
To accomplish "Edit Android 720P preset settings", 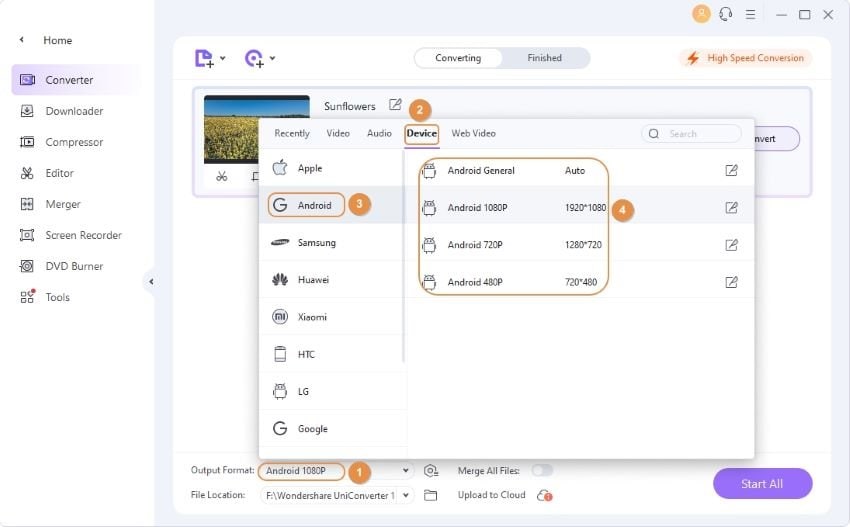I will tap(731, 245).
